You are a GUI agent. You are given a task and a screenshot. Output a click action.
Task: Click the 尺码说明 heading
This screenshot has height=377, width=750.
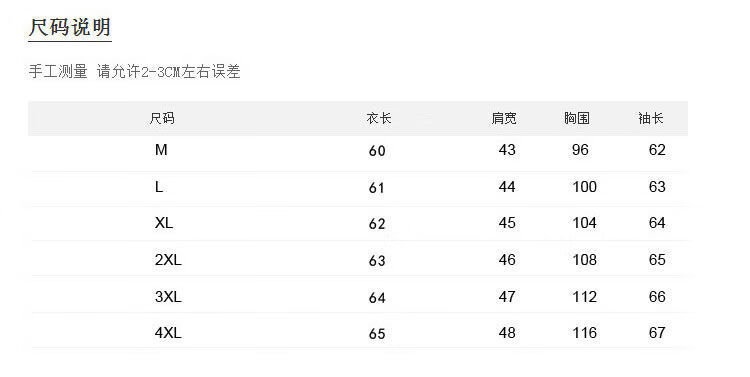[x=70, y=27]
